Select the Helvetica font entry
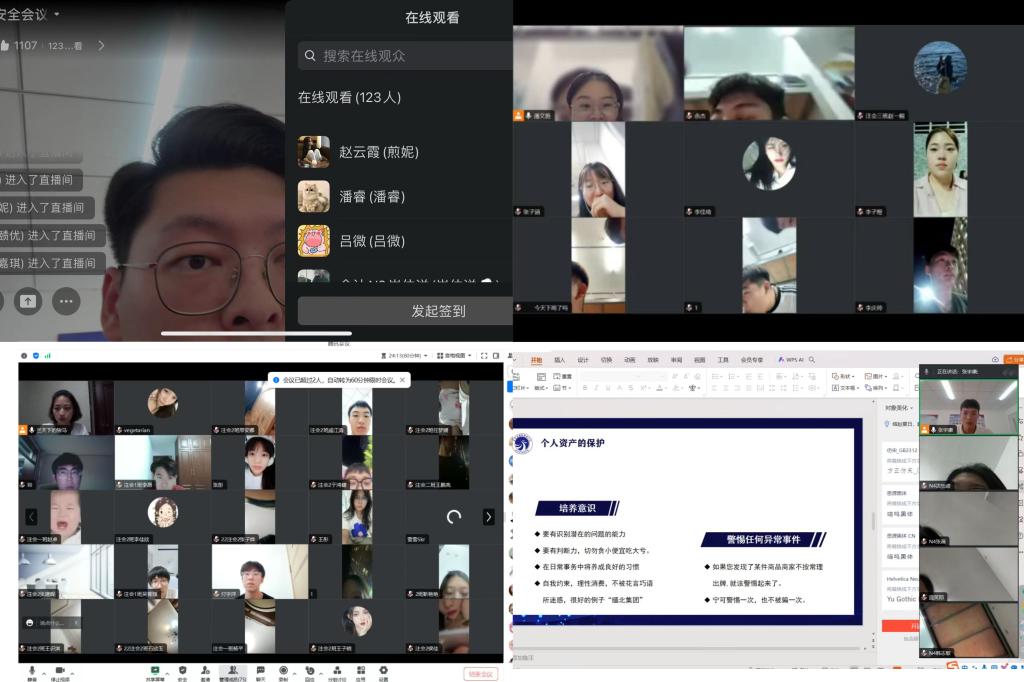The width and height of the screenshot is (1024, 682). point(902,579)
